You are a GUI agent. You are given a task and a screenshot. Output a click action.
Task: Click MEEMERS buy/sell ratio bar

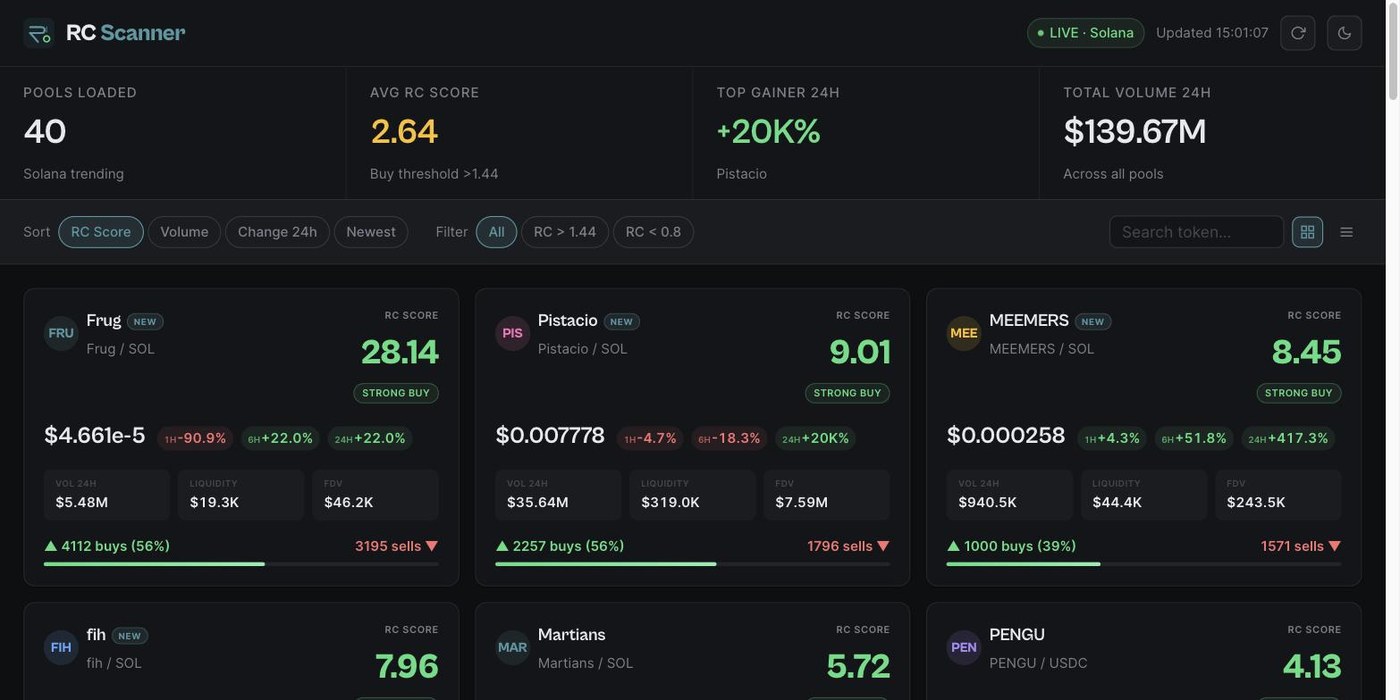pyautogui.click(x=1144, y=564)
